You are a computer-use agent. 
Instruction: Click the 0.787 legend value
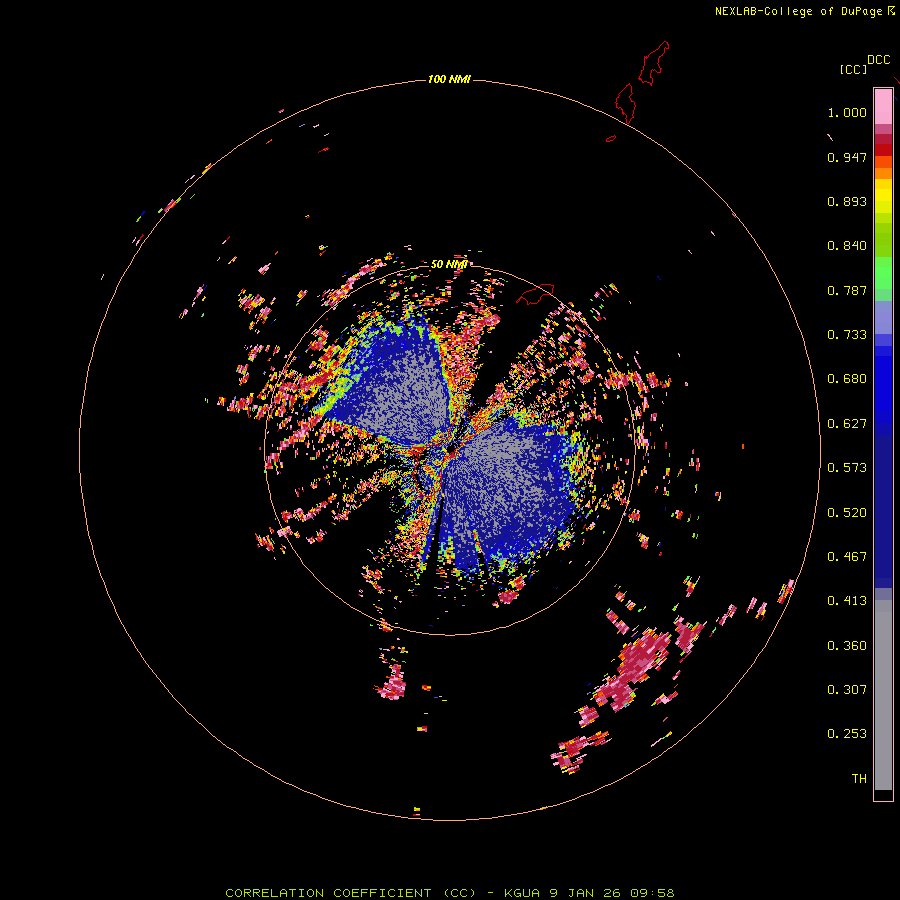click(x=847, y=290)
